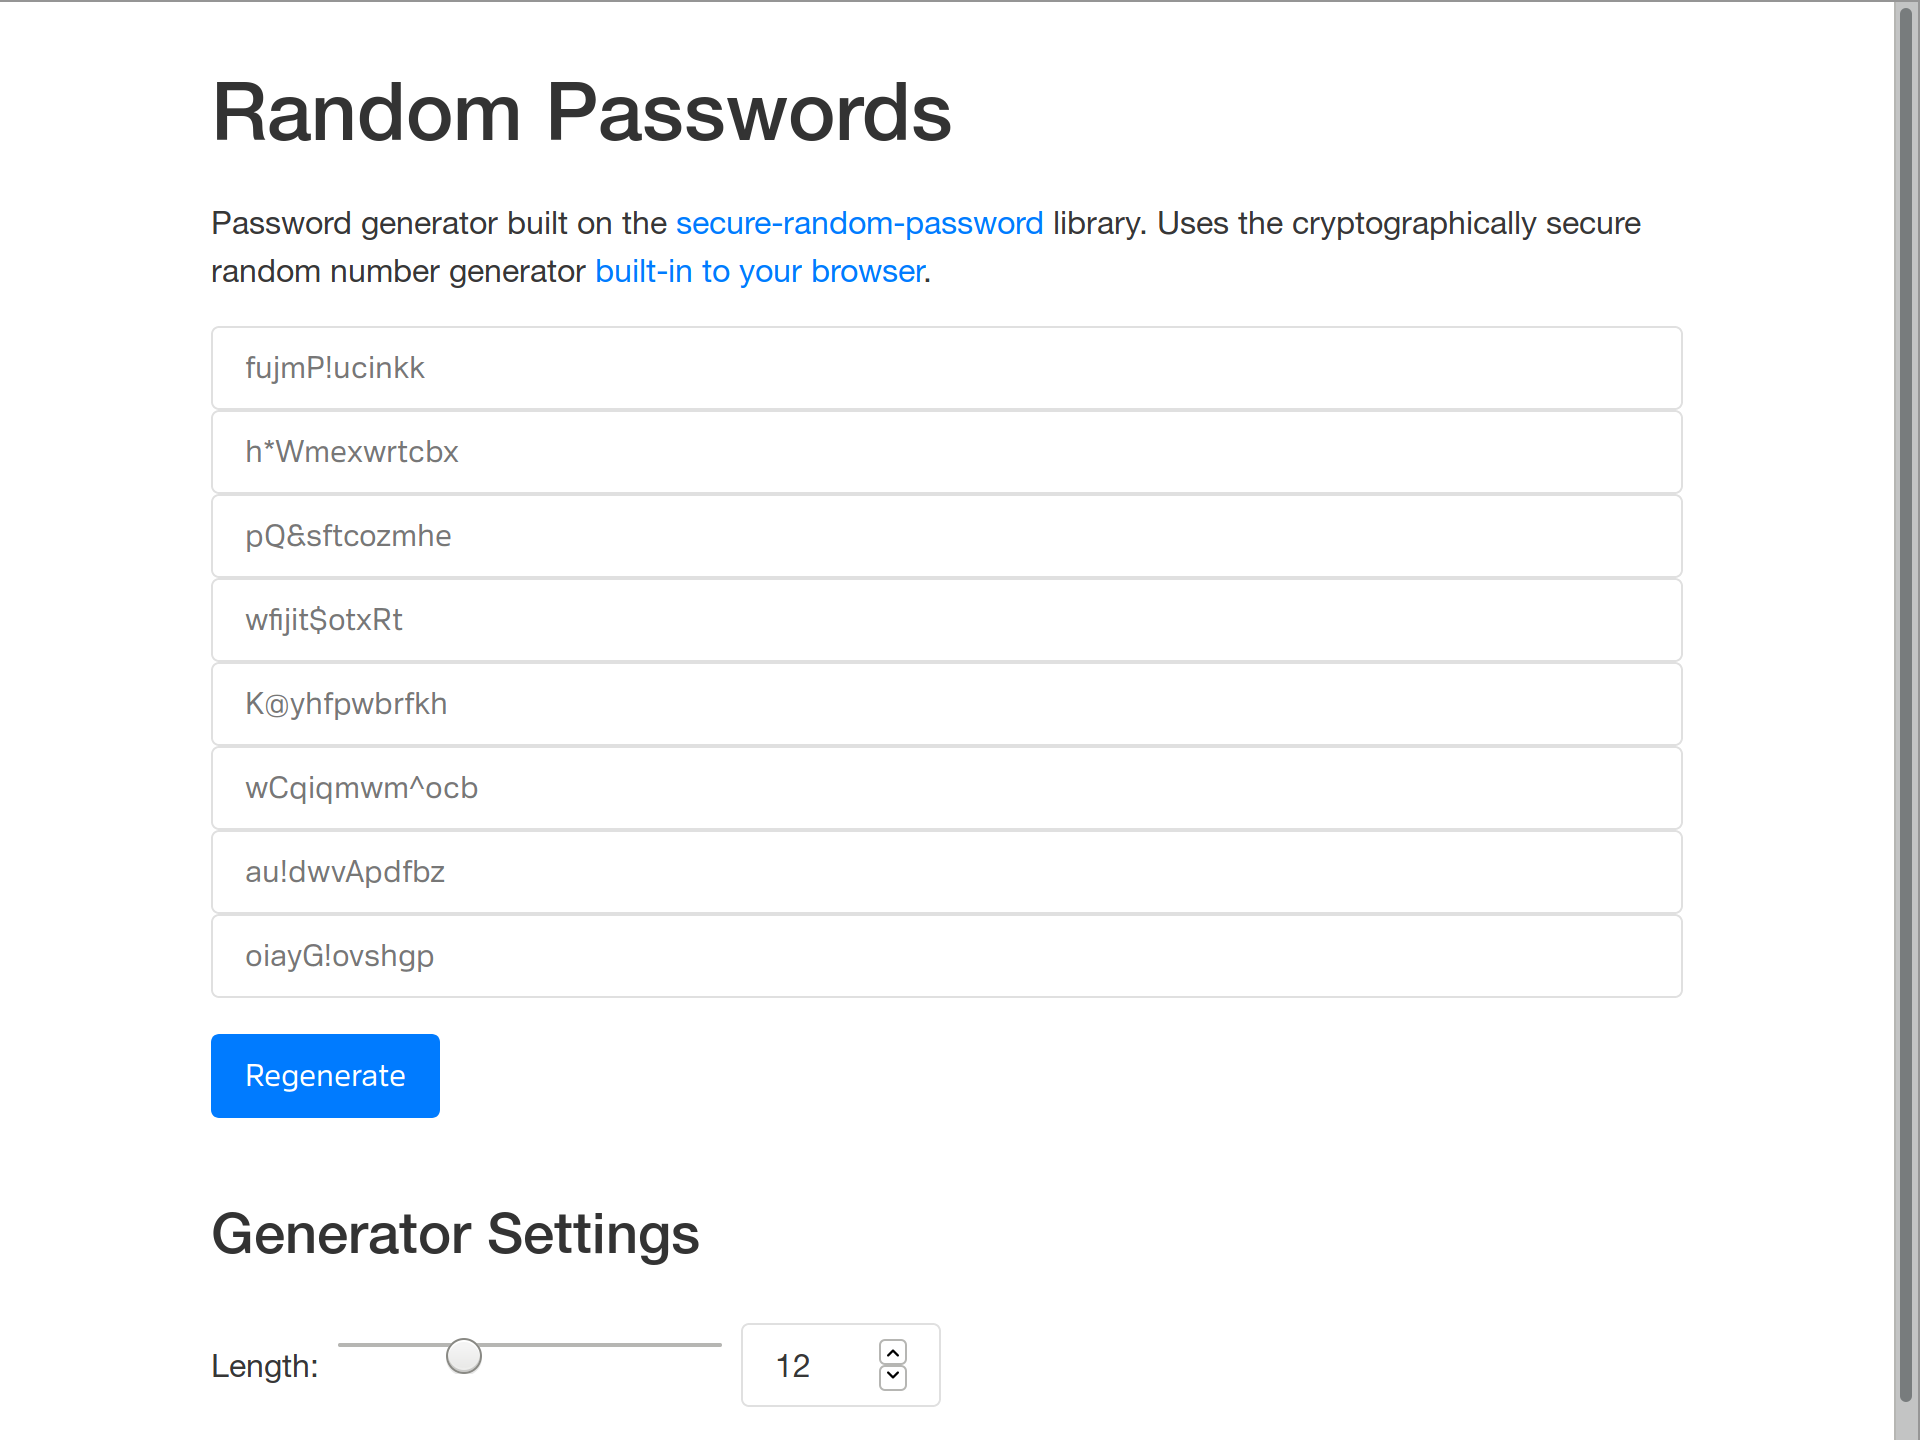
Task: Open the secure-random-password library link
Action: [x=859, y=223]
